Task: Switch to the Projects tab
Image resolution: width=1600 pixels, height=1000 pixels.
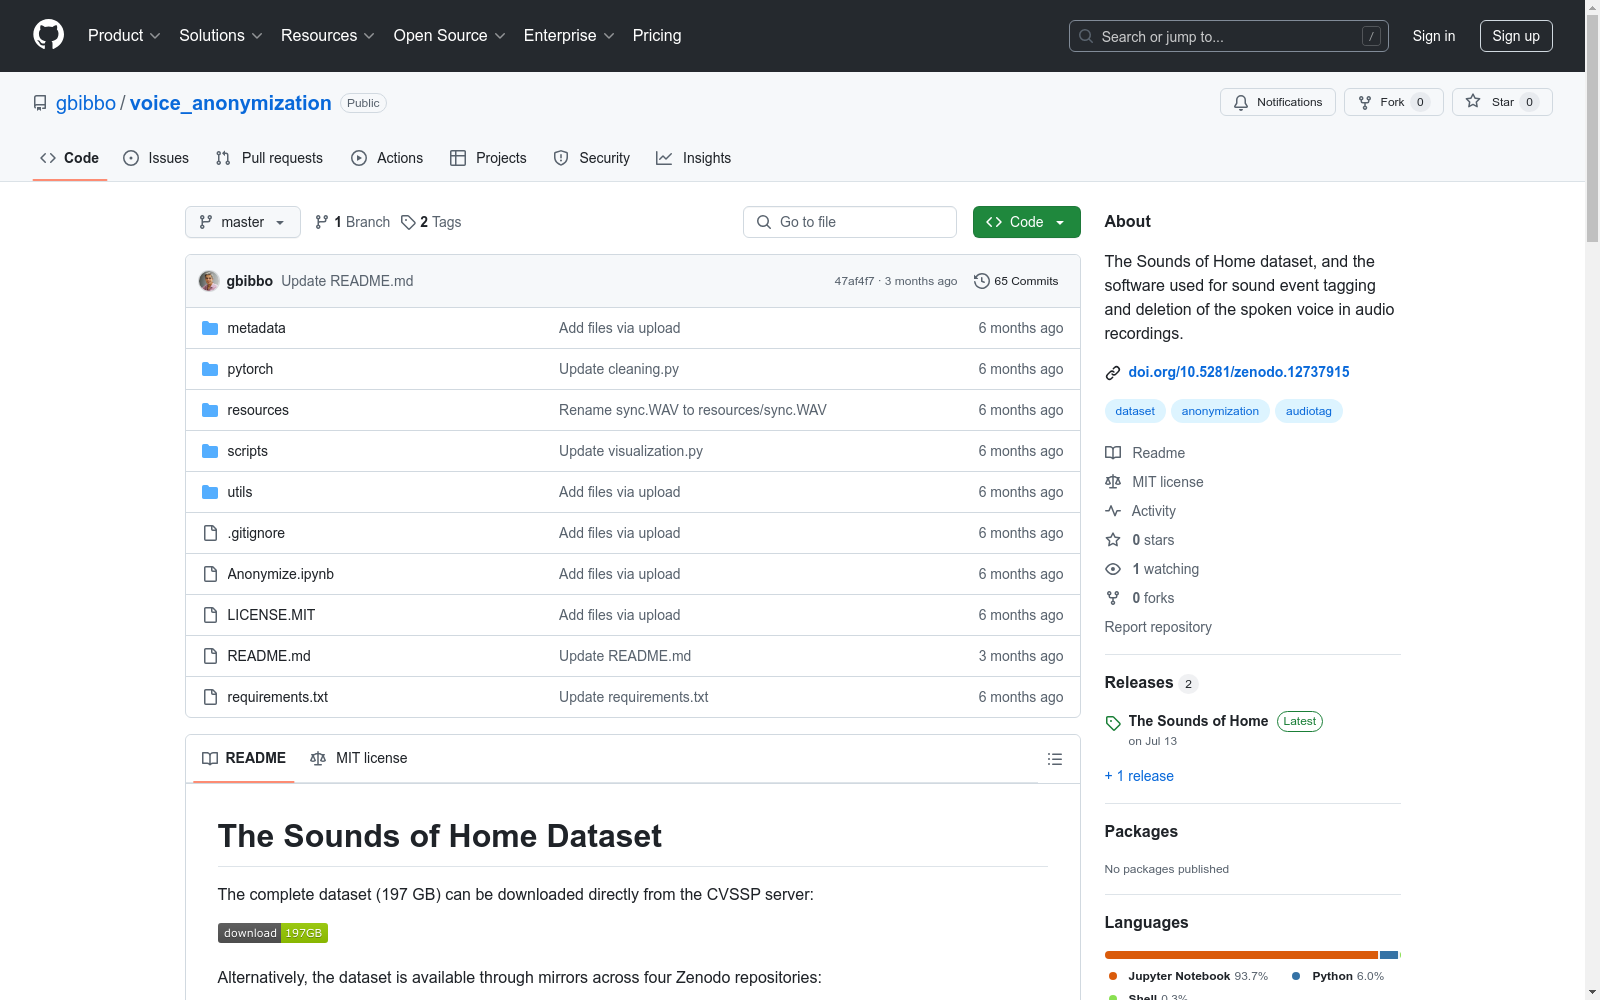Action: (x=488, y=158)
